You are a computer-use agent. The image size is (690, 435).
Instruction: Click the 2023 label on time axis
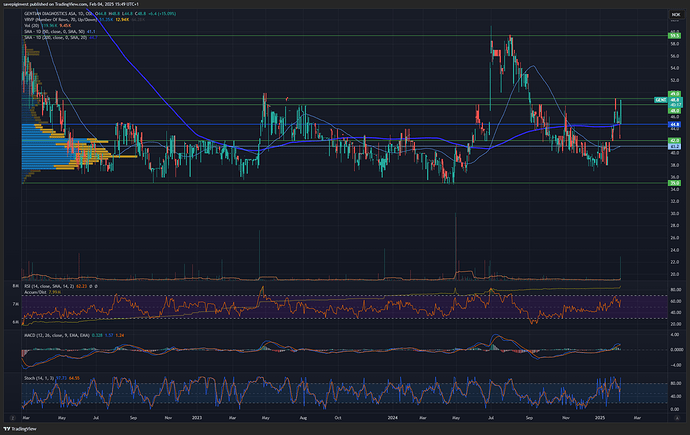pos(197,418)
